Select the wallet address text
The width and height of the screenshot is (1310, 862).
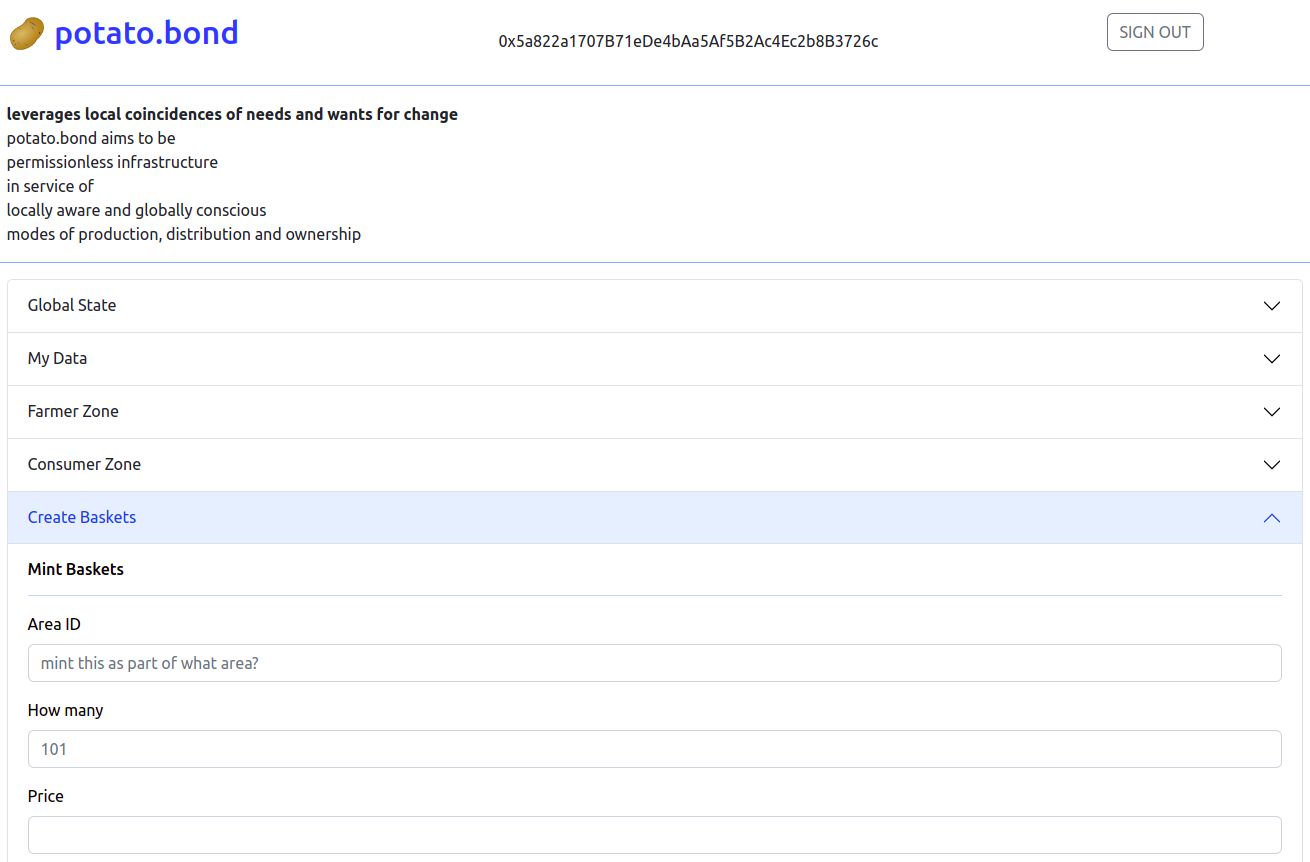click(688, 41)
